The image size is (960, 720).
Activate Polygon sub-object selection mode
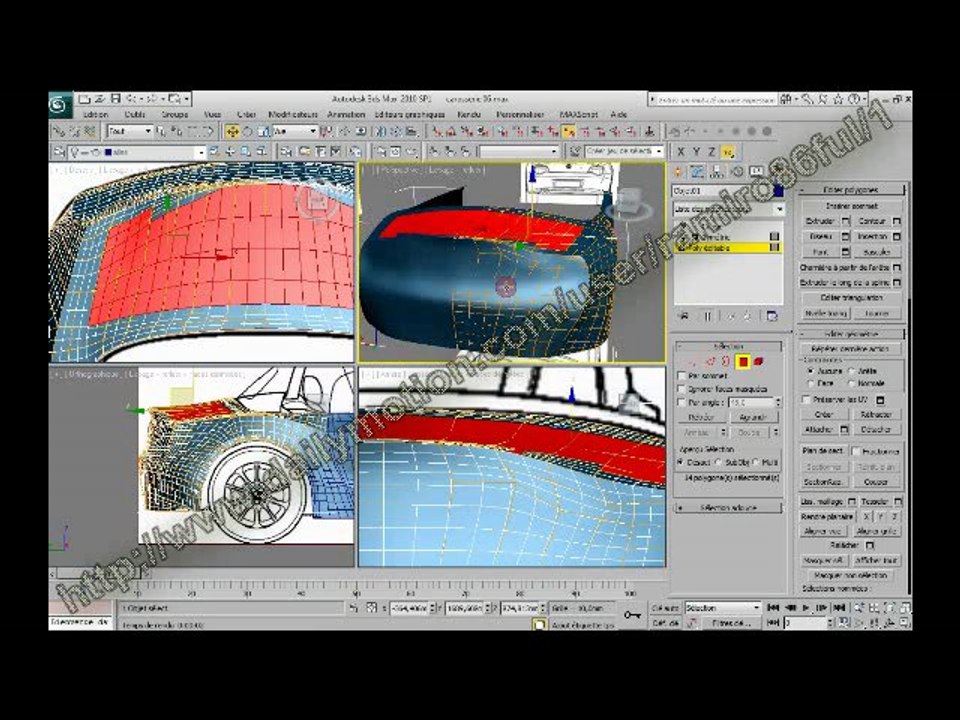(743, 362)
